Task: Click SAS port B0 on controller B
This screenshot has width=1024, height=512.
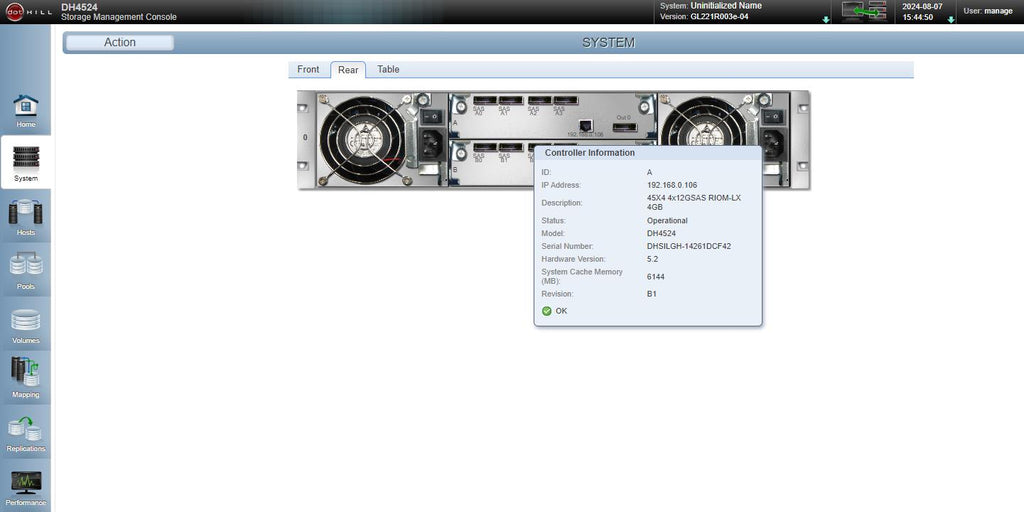Action: coord(485,148)
